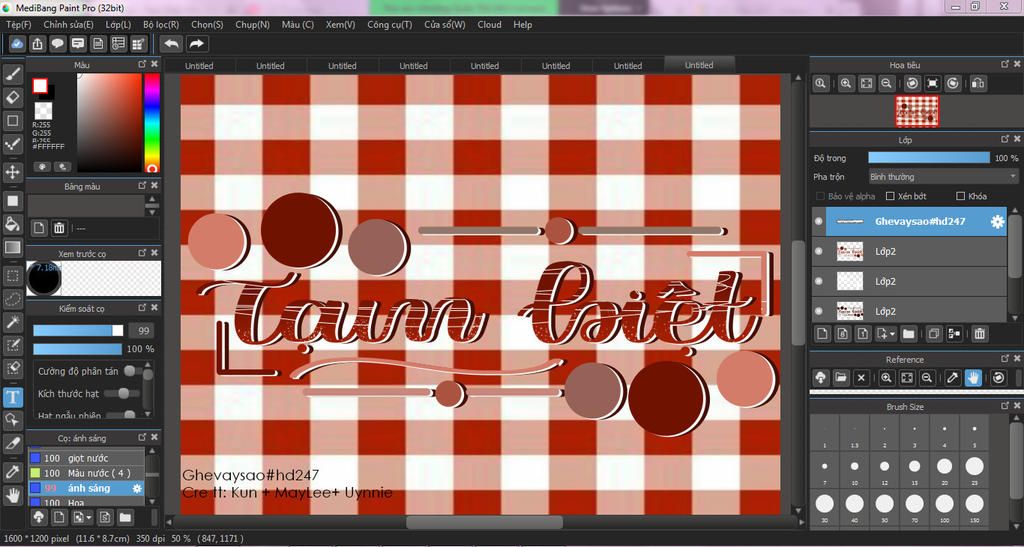Toggle visibility of the third Lớp2 layer

819,311
